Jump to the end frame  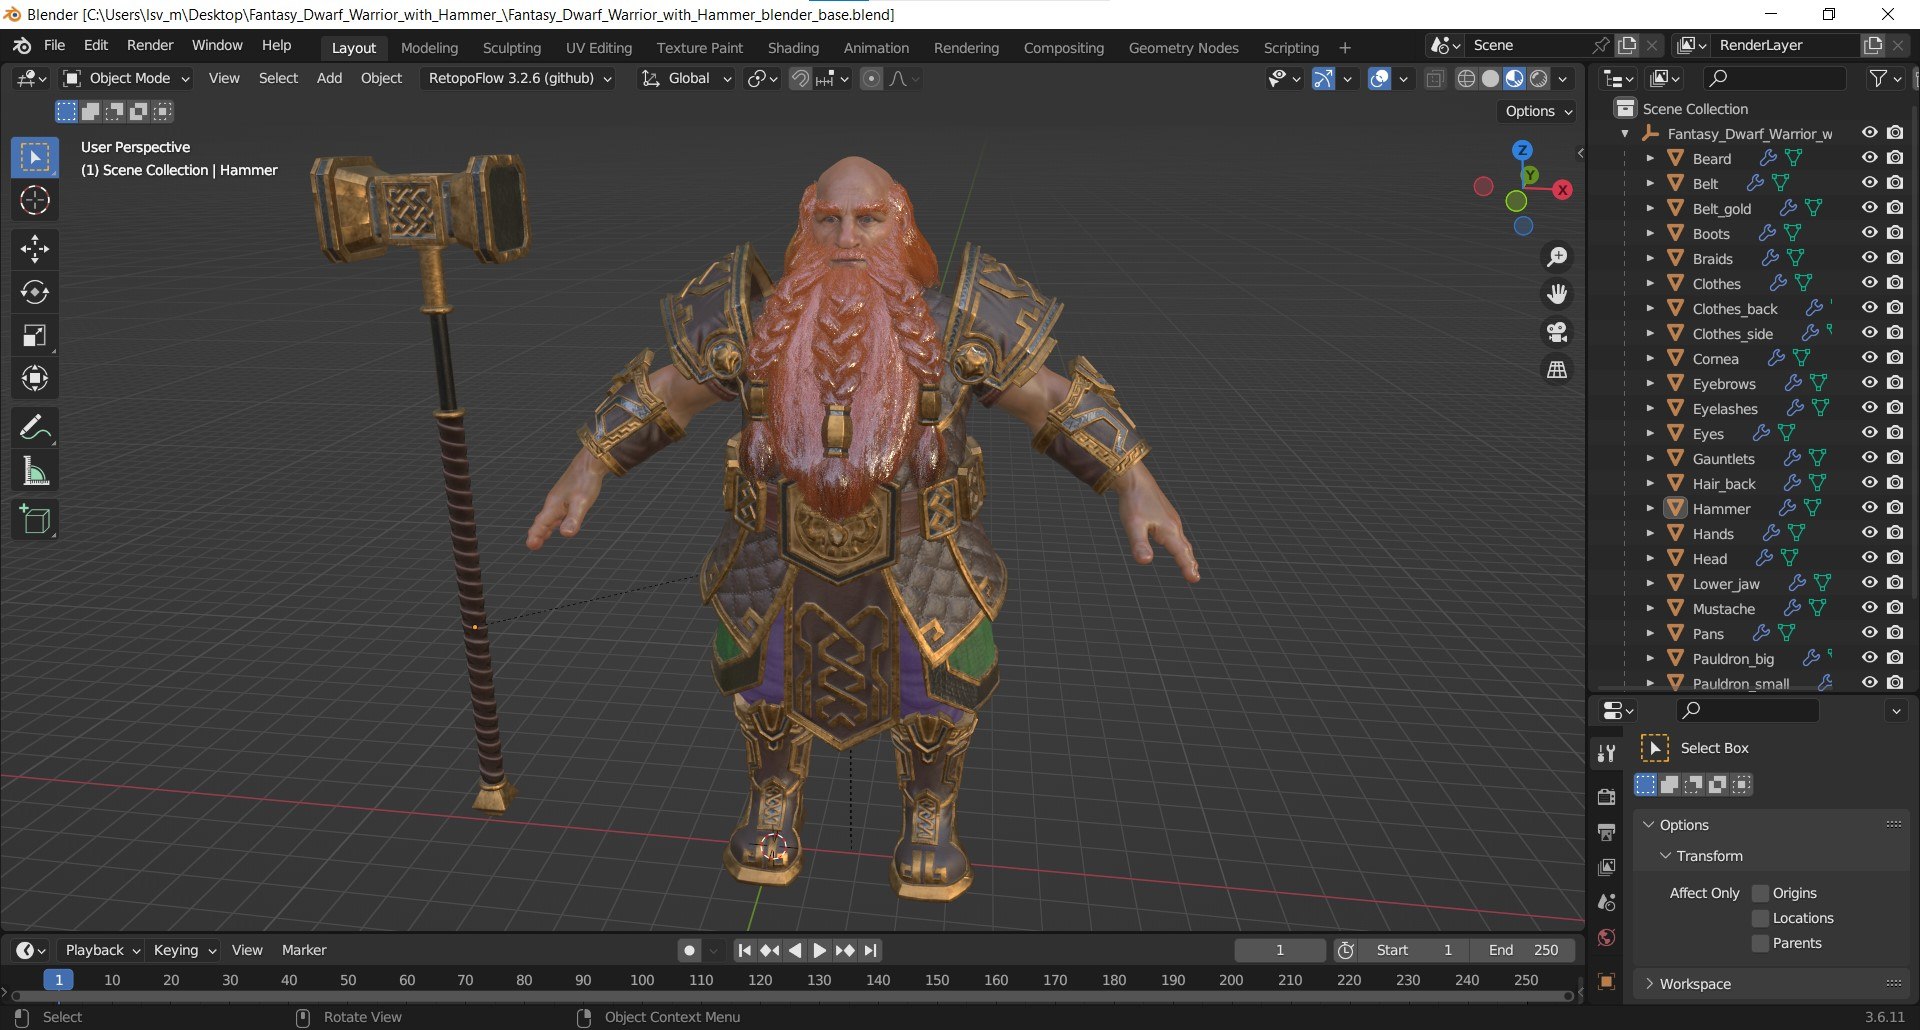(x=871, y=951)
